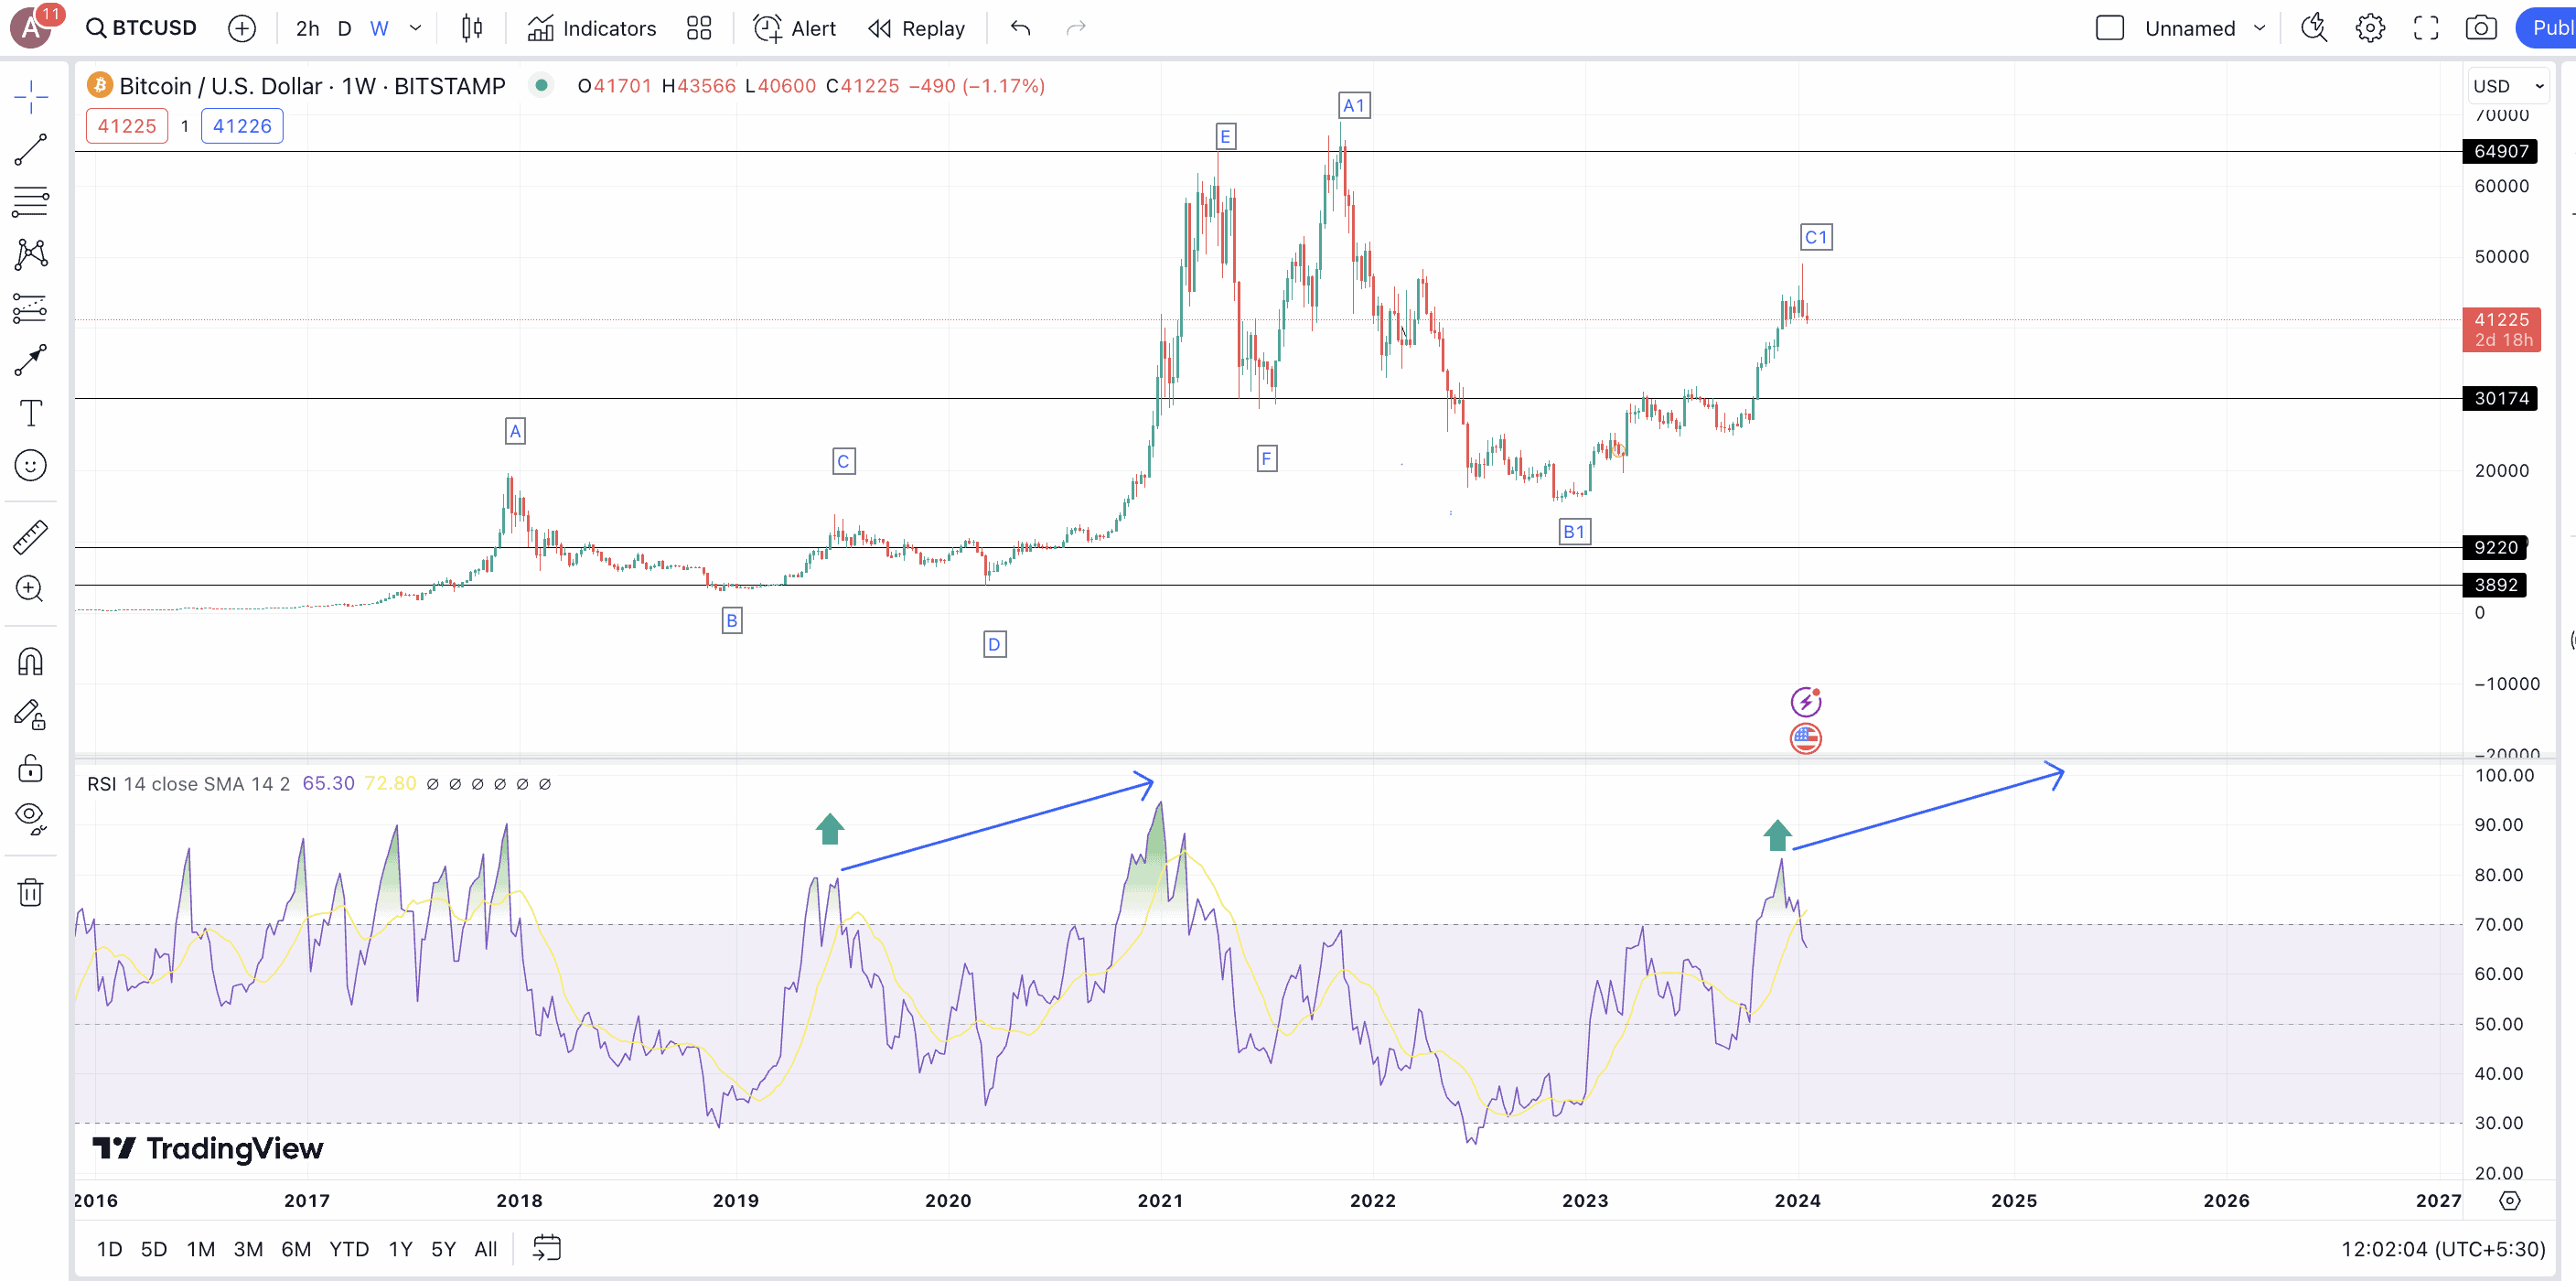This screenshot has width=2576, height=1281.
Task: Click the 64907 horizontal line price label
Action: (x=2501, y=151)
